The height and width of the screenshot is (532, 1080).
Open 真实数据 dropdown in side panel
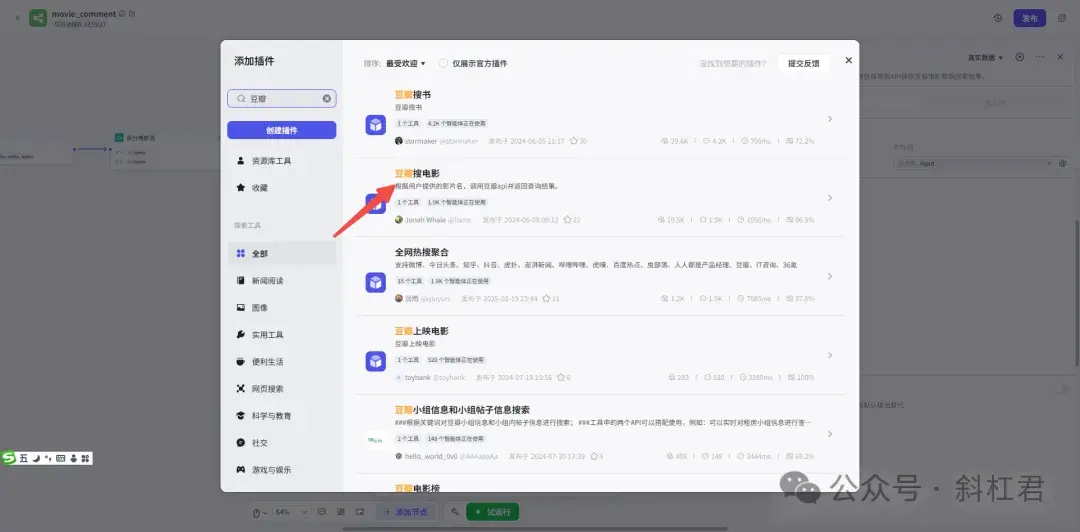[x=986, y=57]
